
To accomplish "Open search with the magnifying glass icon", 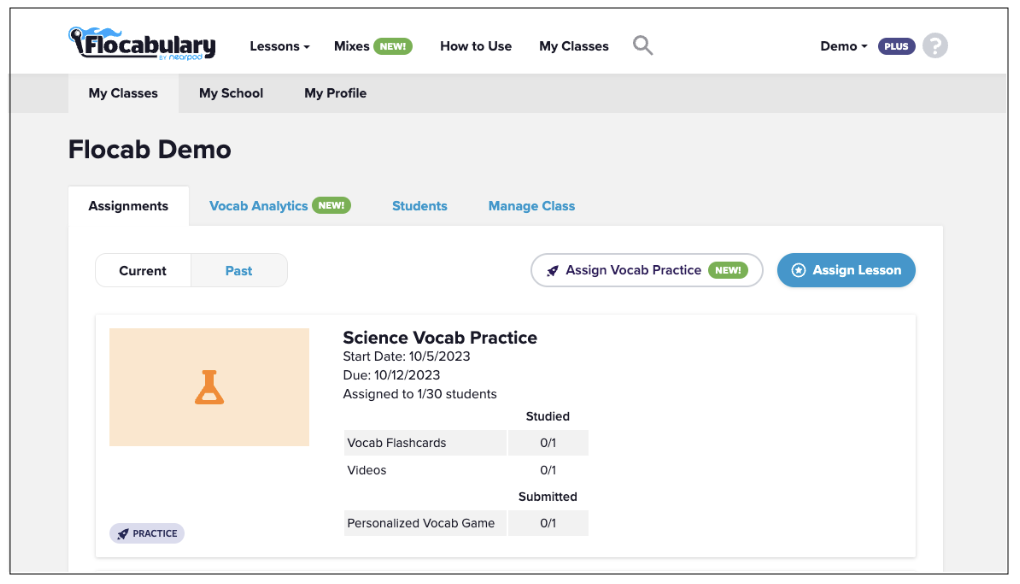I will 643,46.
